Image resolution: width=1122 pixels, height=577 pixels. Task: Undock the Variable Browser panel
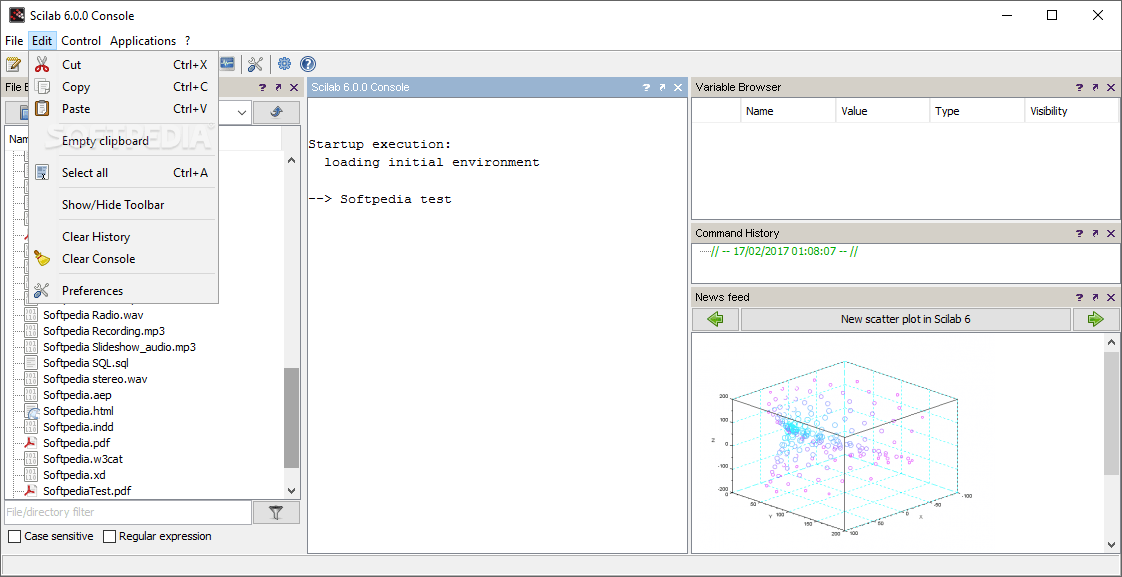(x=1095, y=87)
